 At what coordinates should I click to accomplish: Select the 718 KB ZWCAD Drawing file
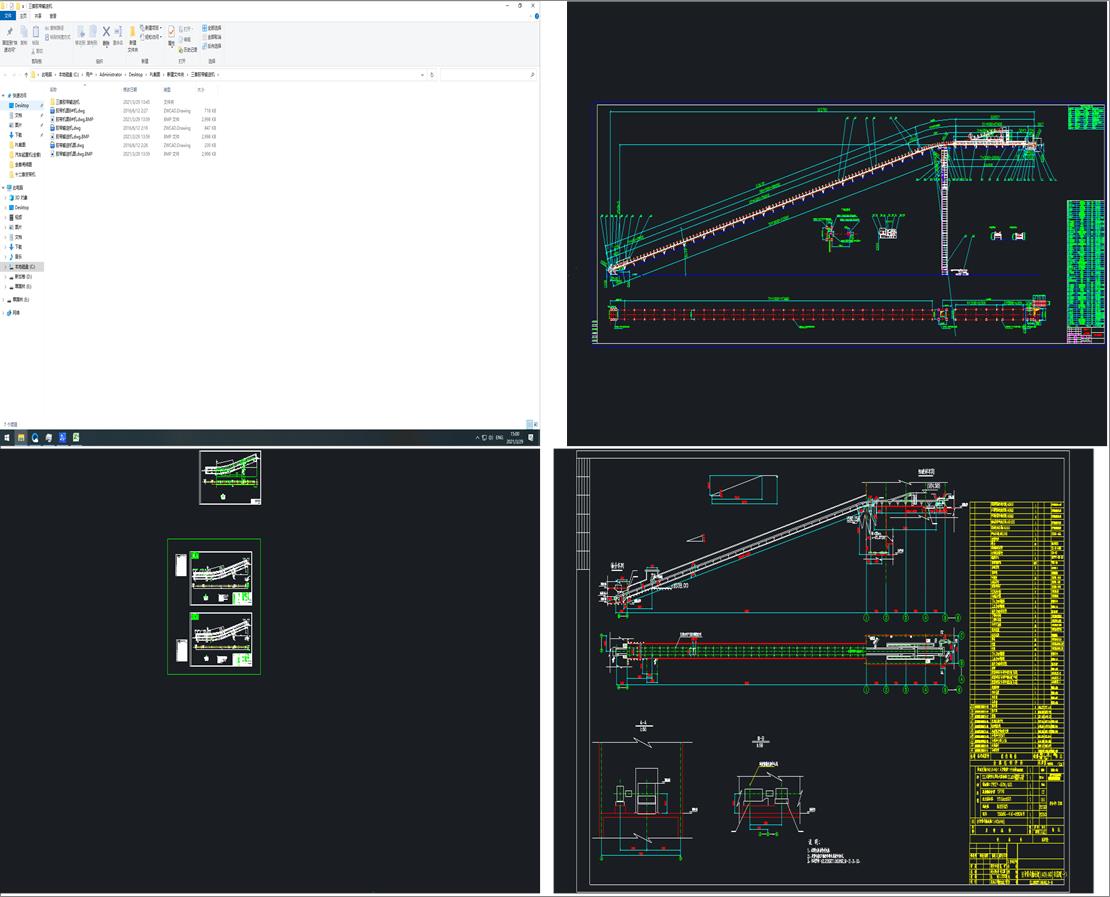pyautogui.click(x=133, y=111)
